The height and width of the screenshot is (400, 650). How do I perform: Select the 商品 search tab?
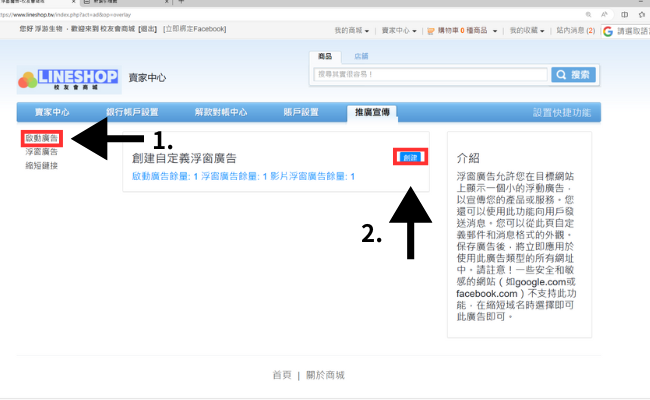pos(325,56)
